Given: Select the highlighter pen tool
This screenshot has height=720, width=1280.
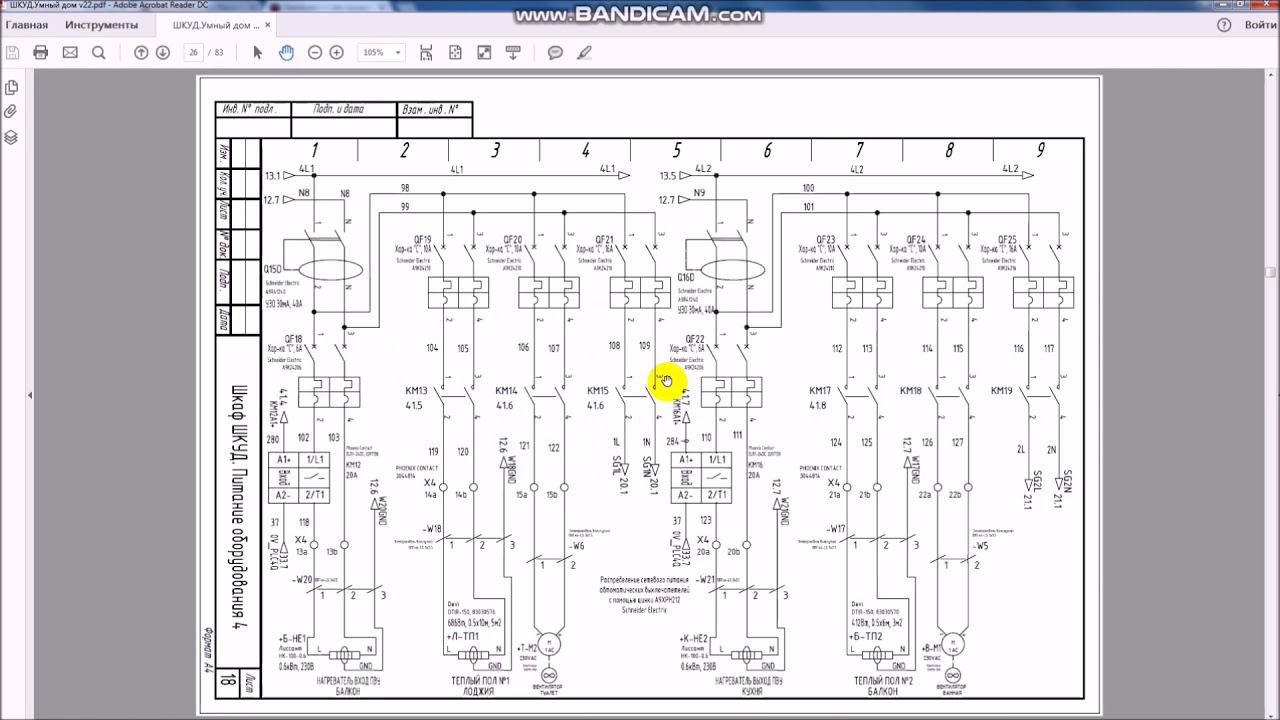Looking at the screenshot, I should coord(585,52).
